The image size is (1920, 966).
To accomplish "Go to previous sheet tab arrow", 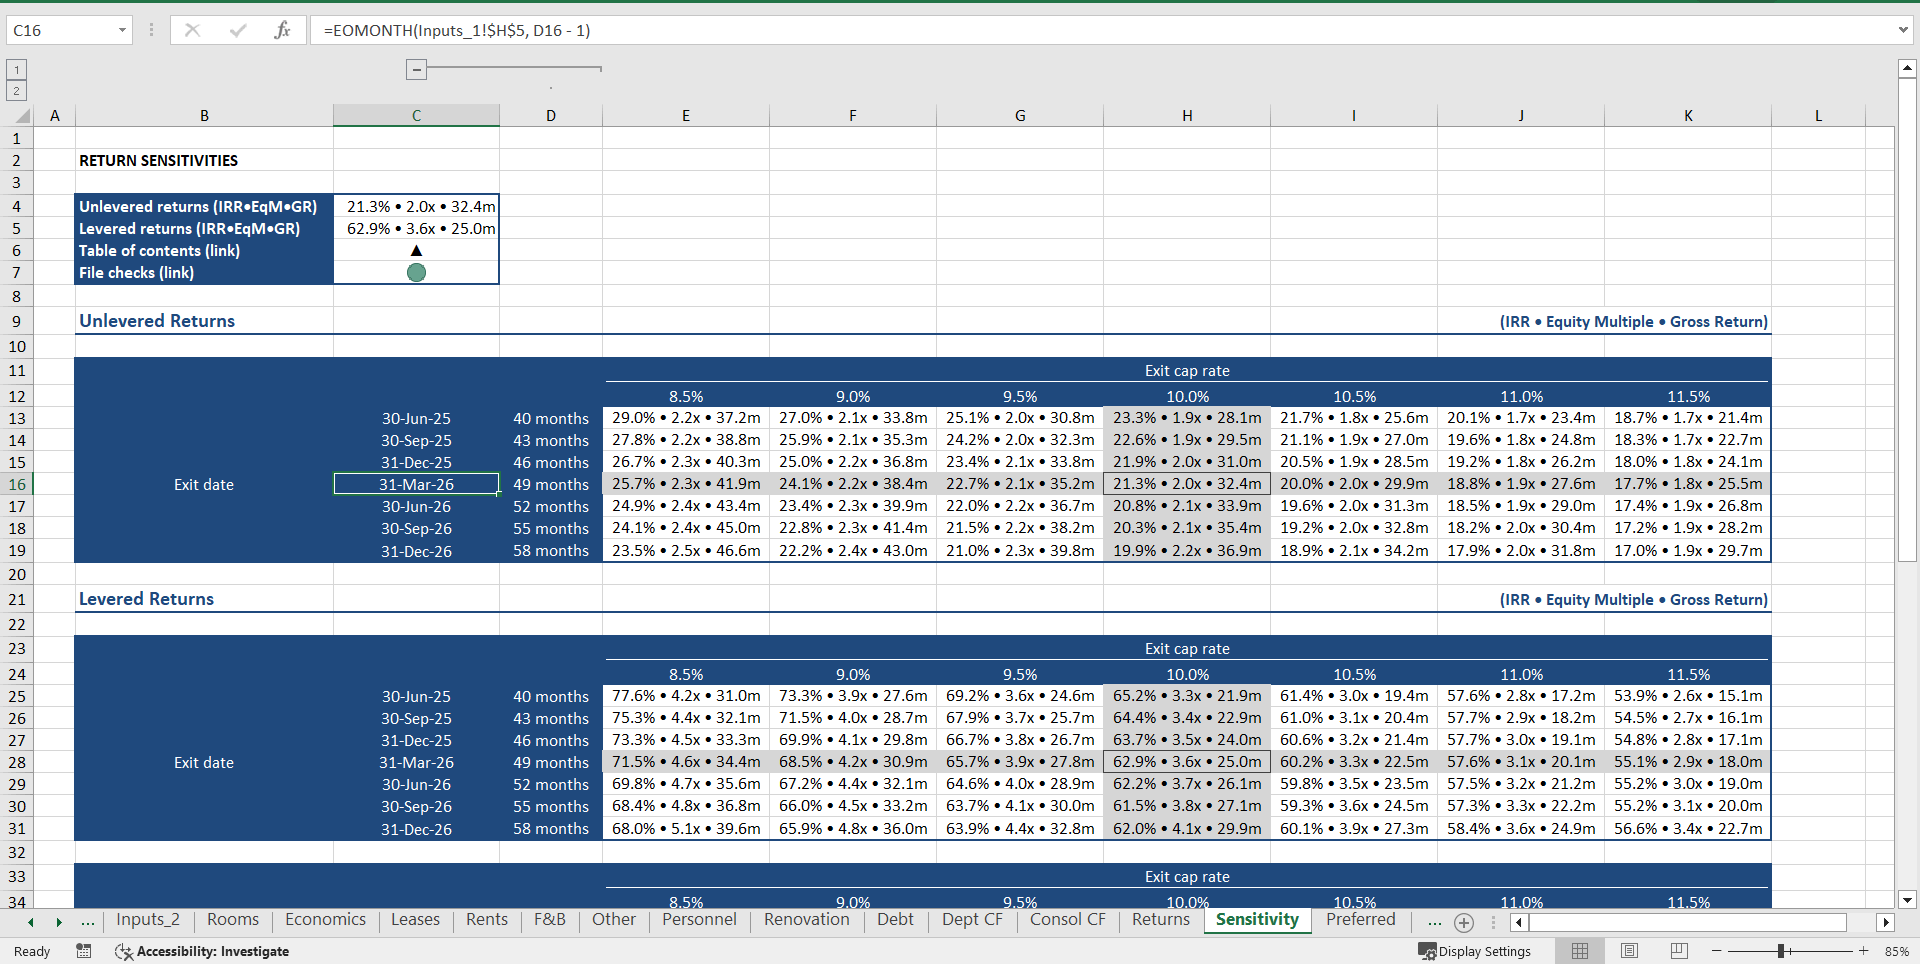I will pos(31,922).
